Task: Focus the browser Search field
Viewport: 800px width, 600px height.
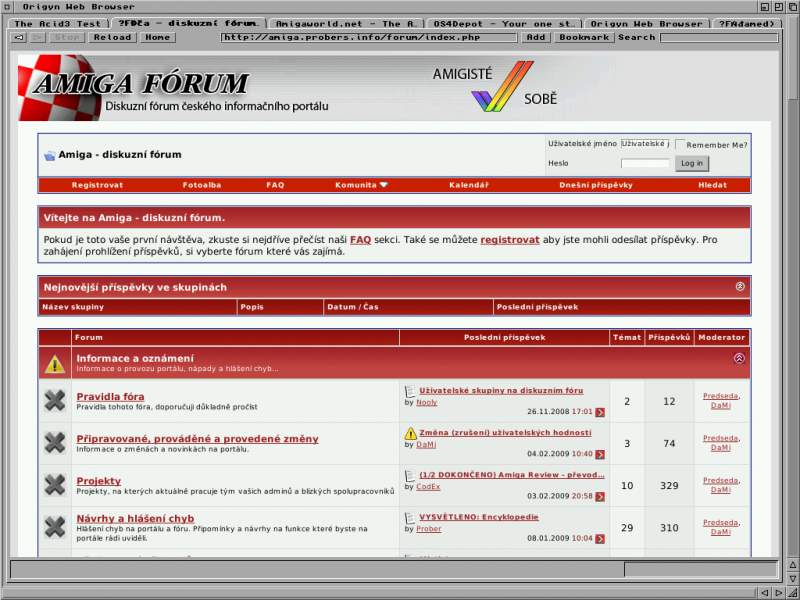Action: 719,37
